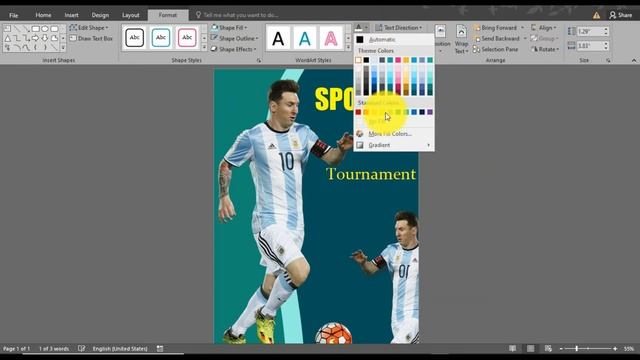
Task: Click the proofing icon in status bar
Action: [x=82, y=349]
